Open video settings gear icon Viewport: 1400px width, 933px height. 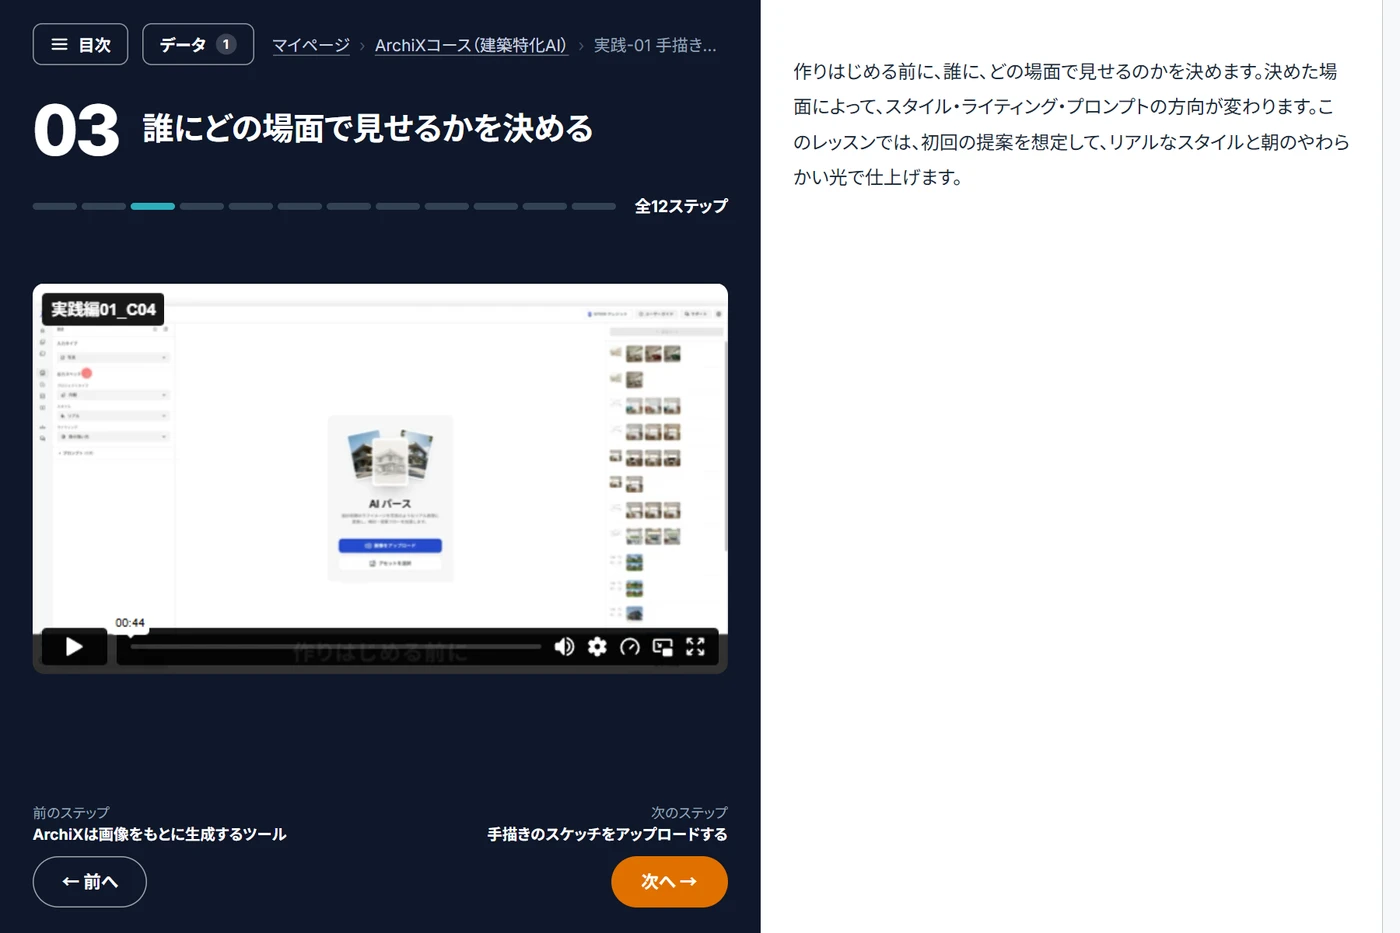pos(597,647)
